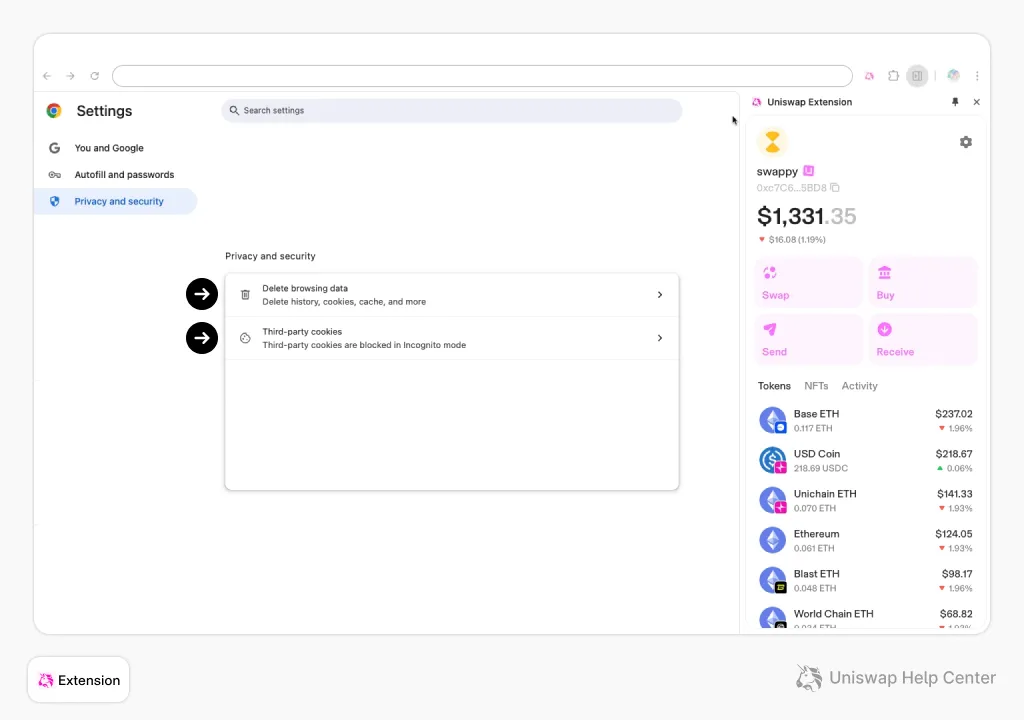Viewport: 1024px width, 720px height.
Task: Open the Swap action
Action: pyautogui.click(x=808, y=283)
